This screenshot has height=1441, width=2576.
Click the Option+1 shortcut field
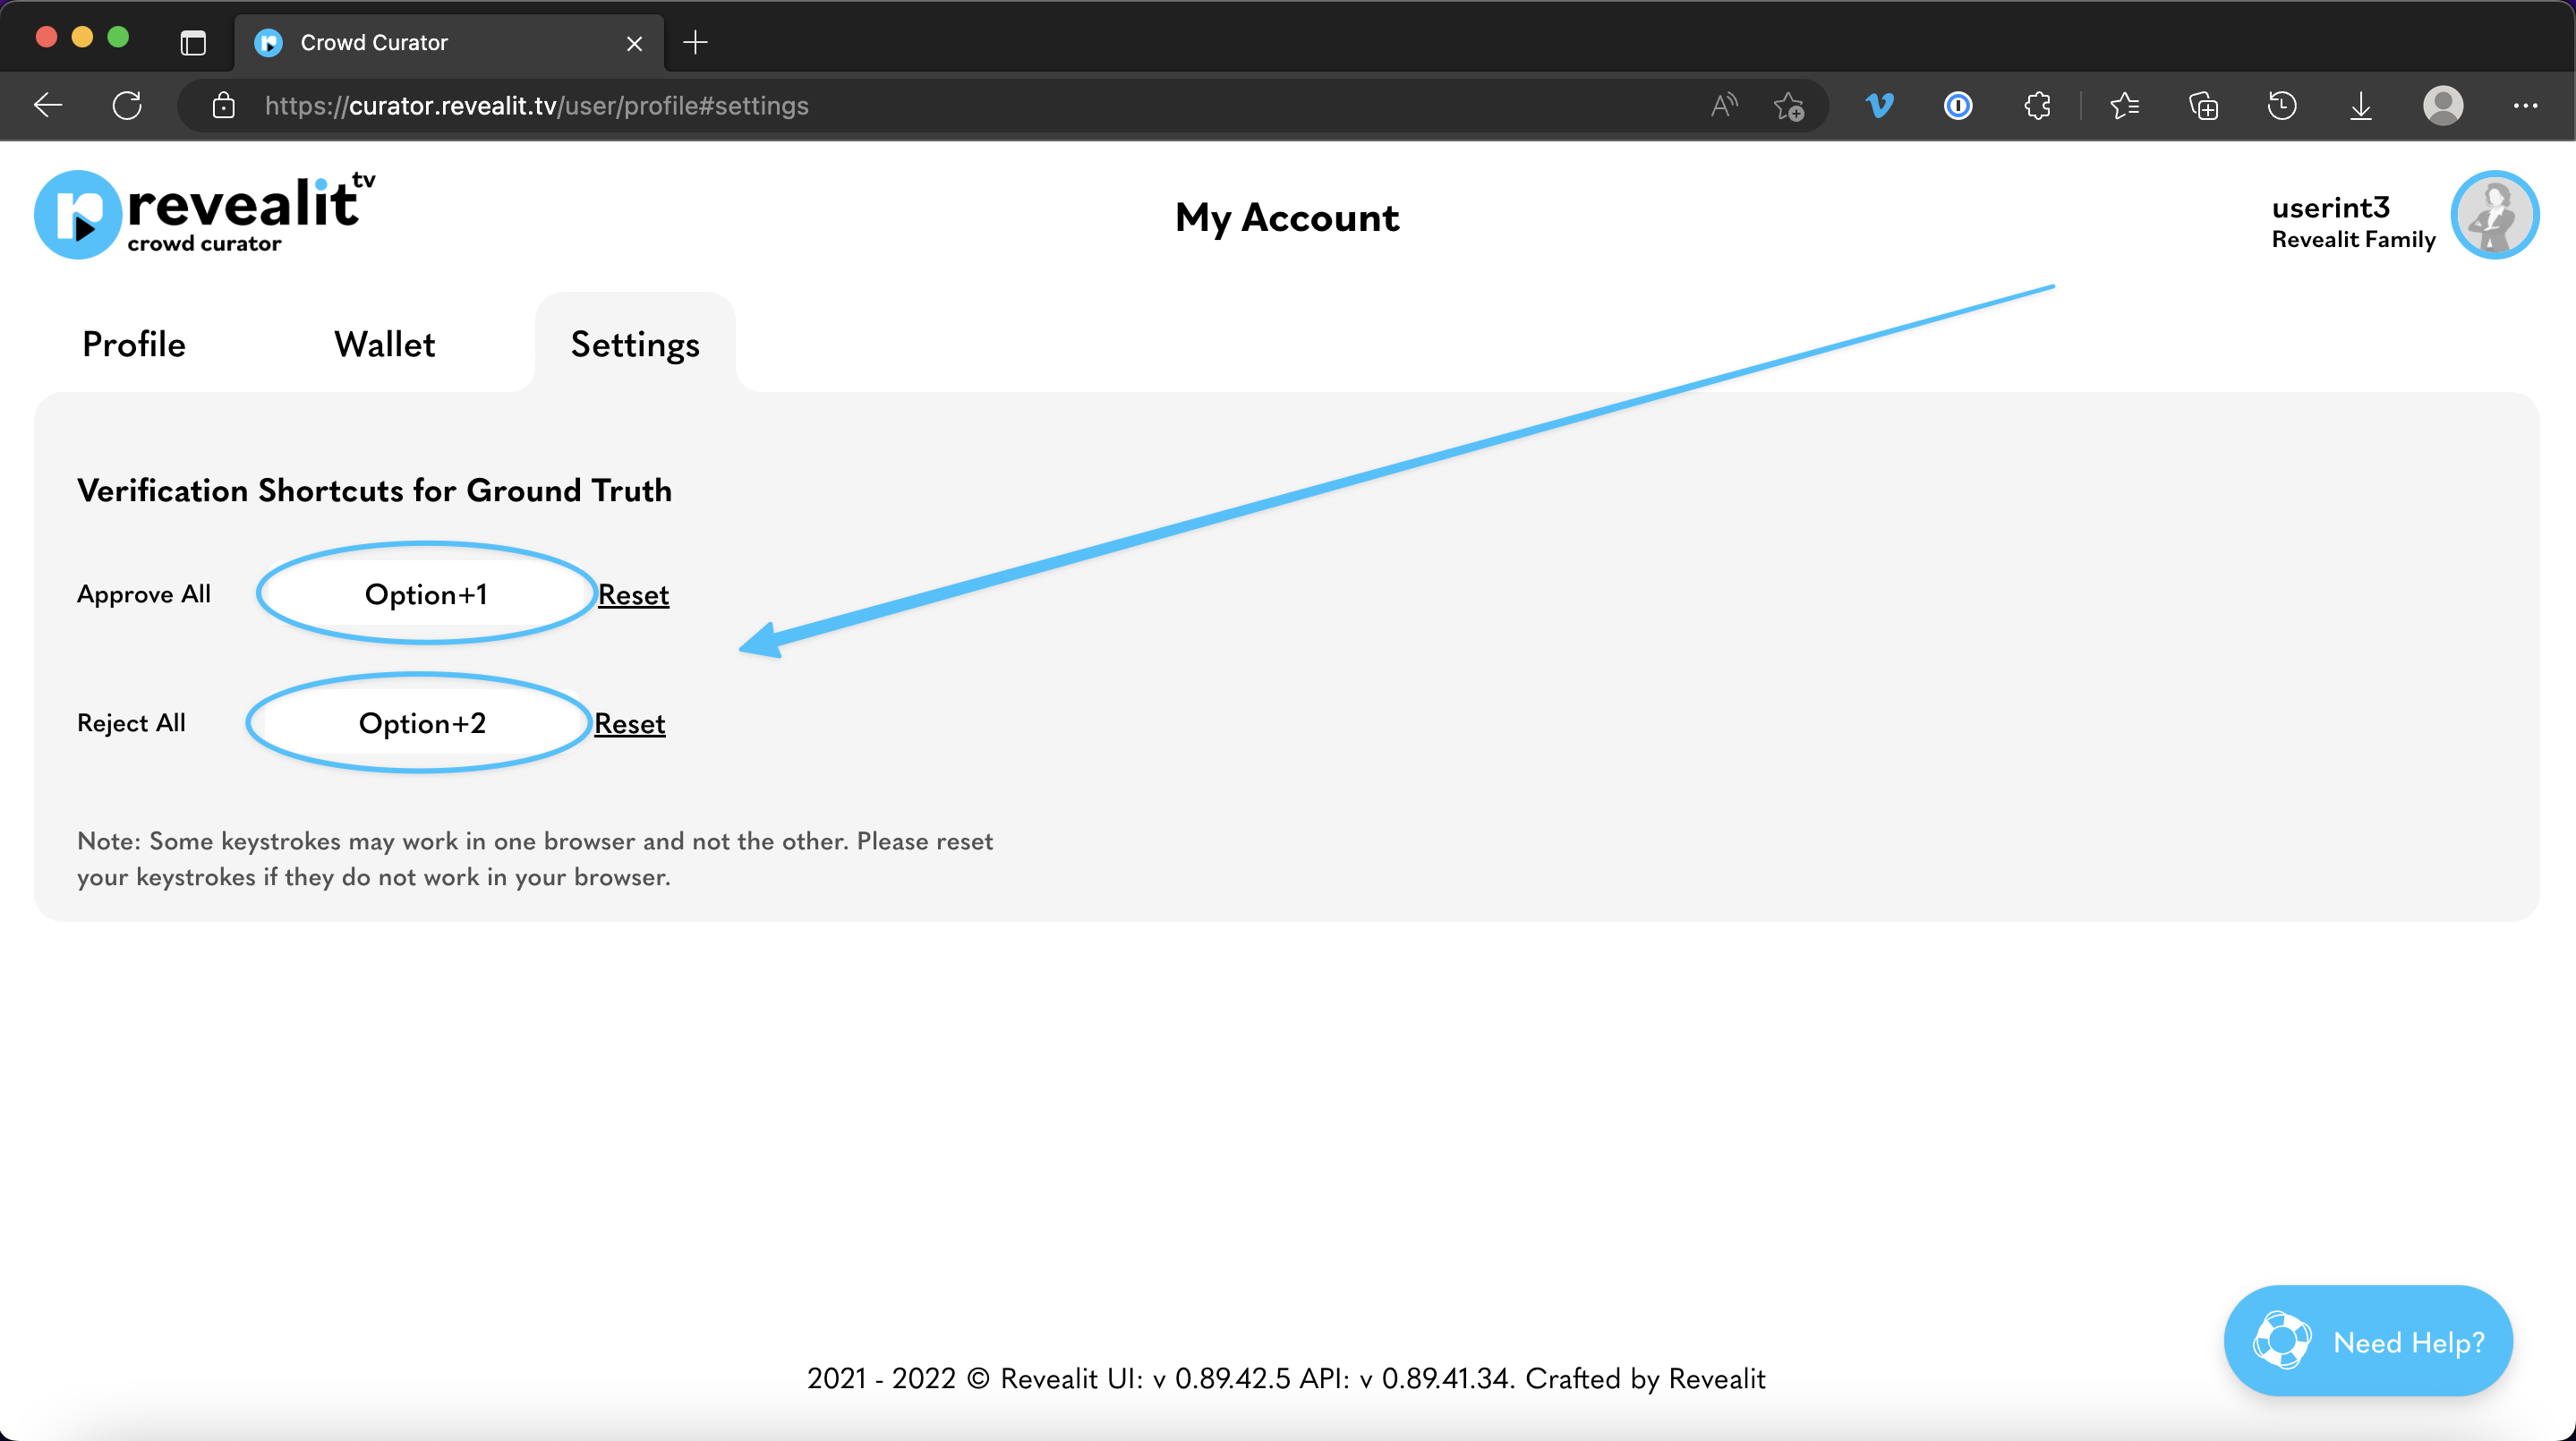pos(426,594)
